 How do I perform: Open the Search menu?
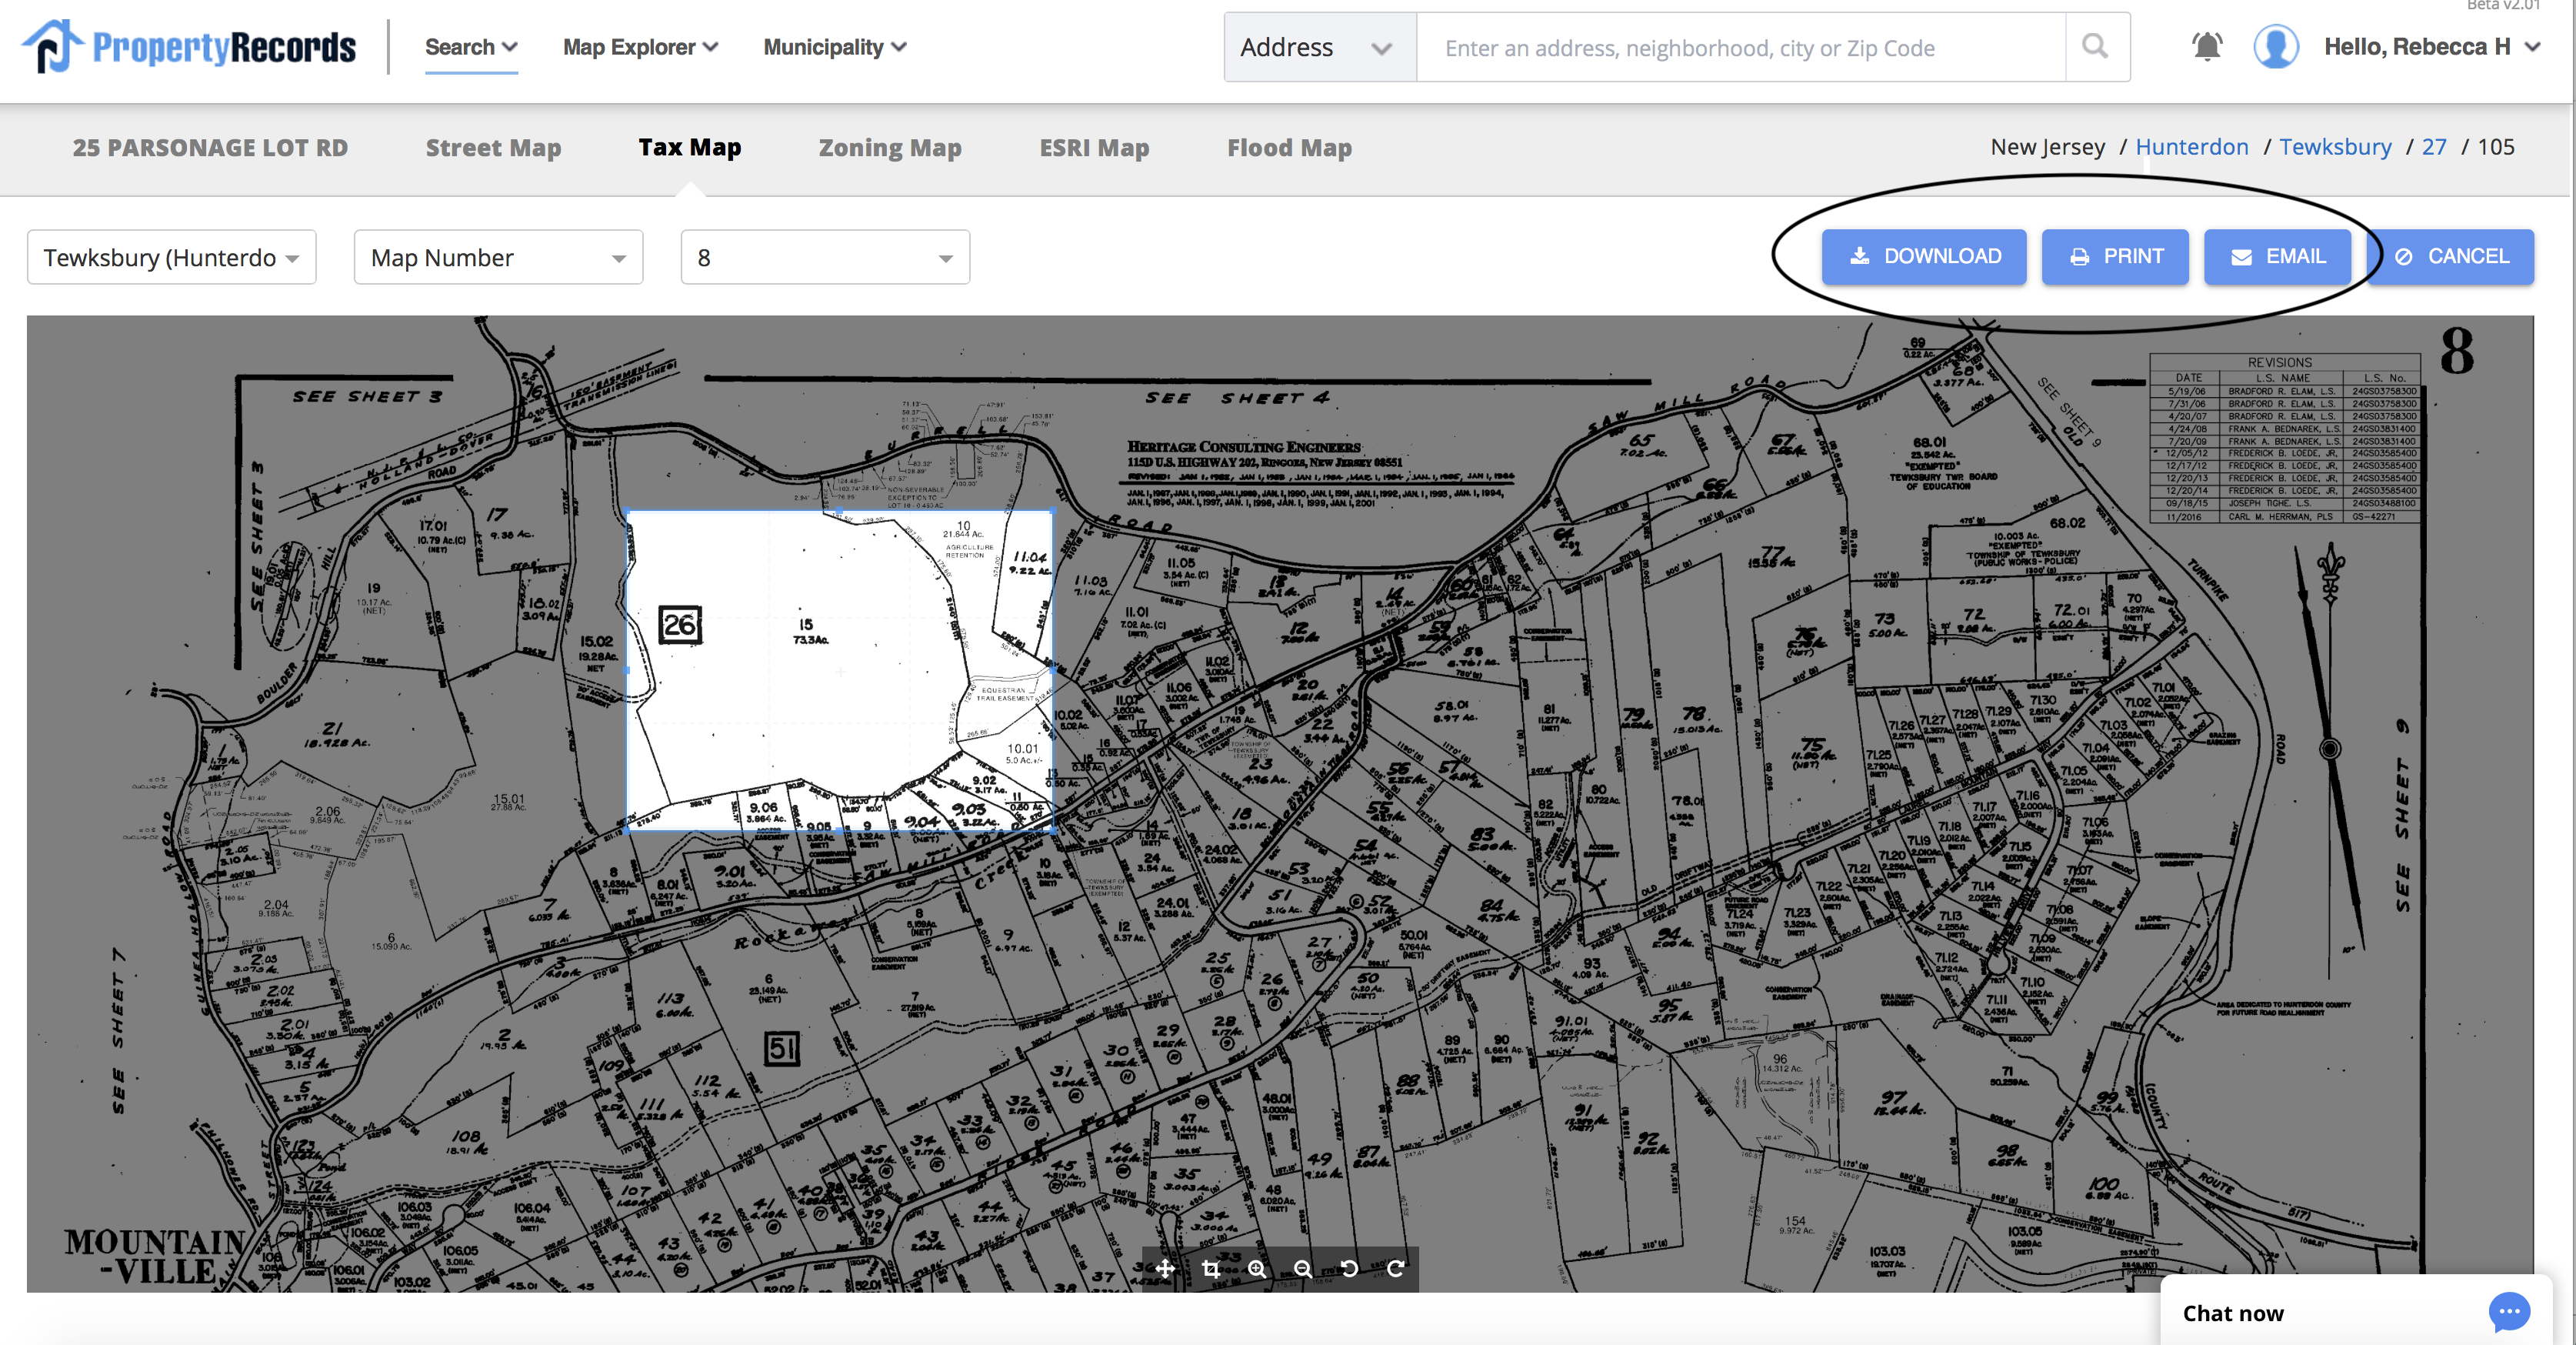pos(471,47)
